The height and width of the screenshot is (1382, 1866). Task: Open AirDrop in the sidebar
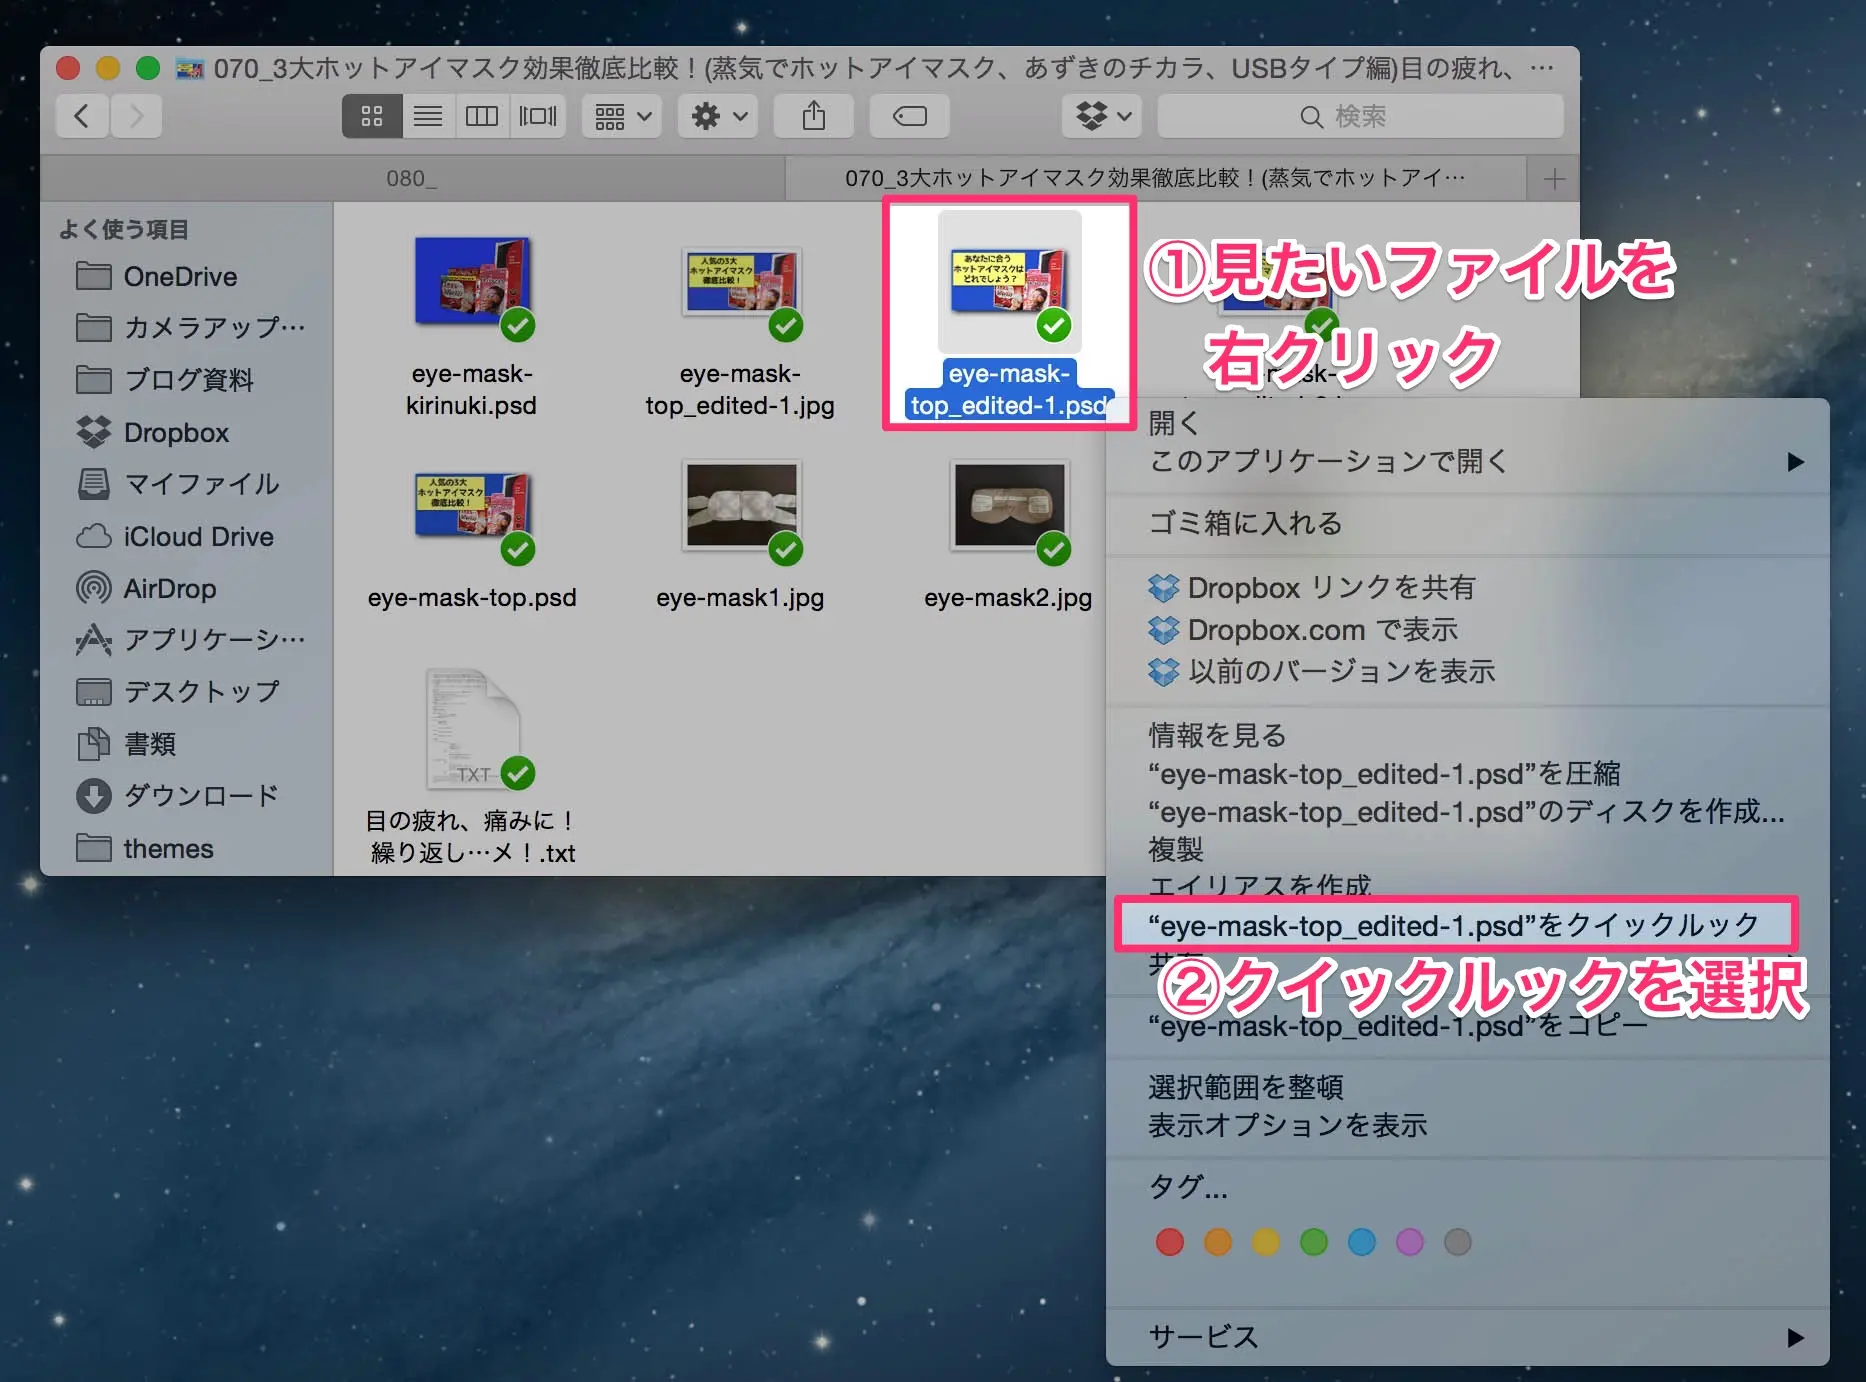pyautogui.click(x=169, y=588)
